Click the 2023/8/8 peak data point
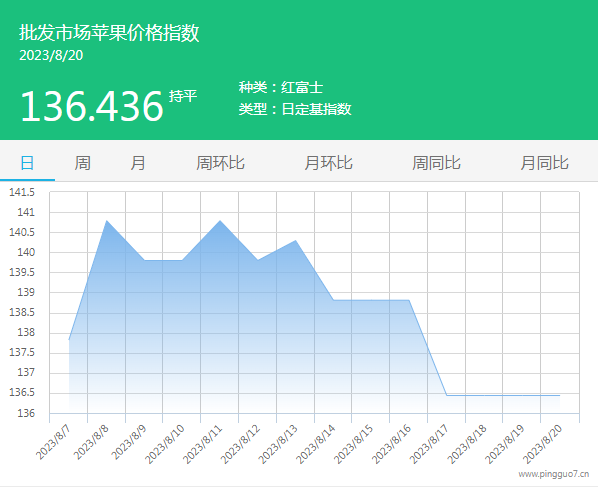598x487 pixels. click(x=106, y=220)
